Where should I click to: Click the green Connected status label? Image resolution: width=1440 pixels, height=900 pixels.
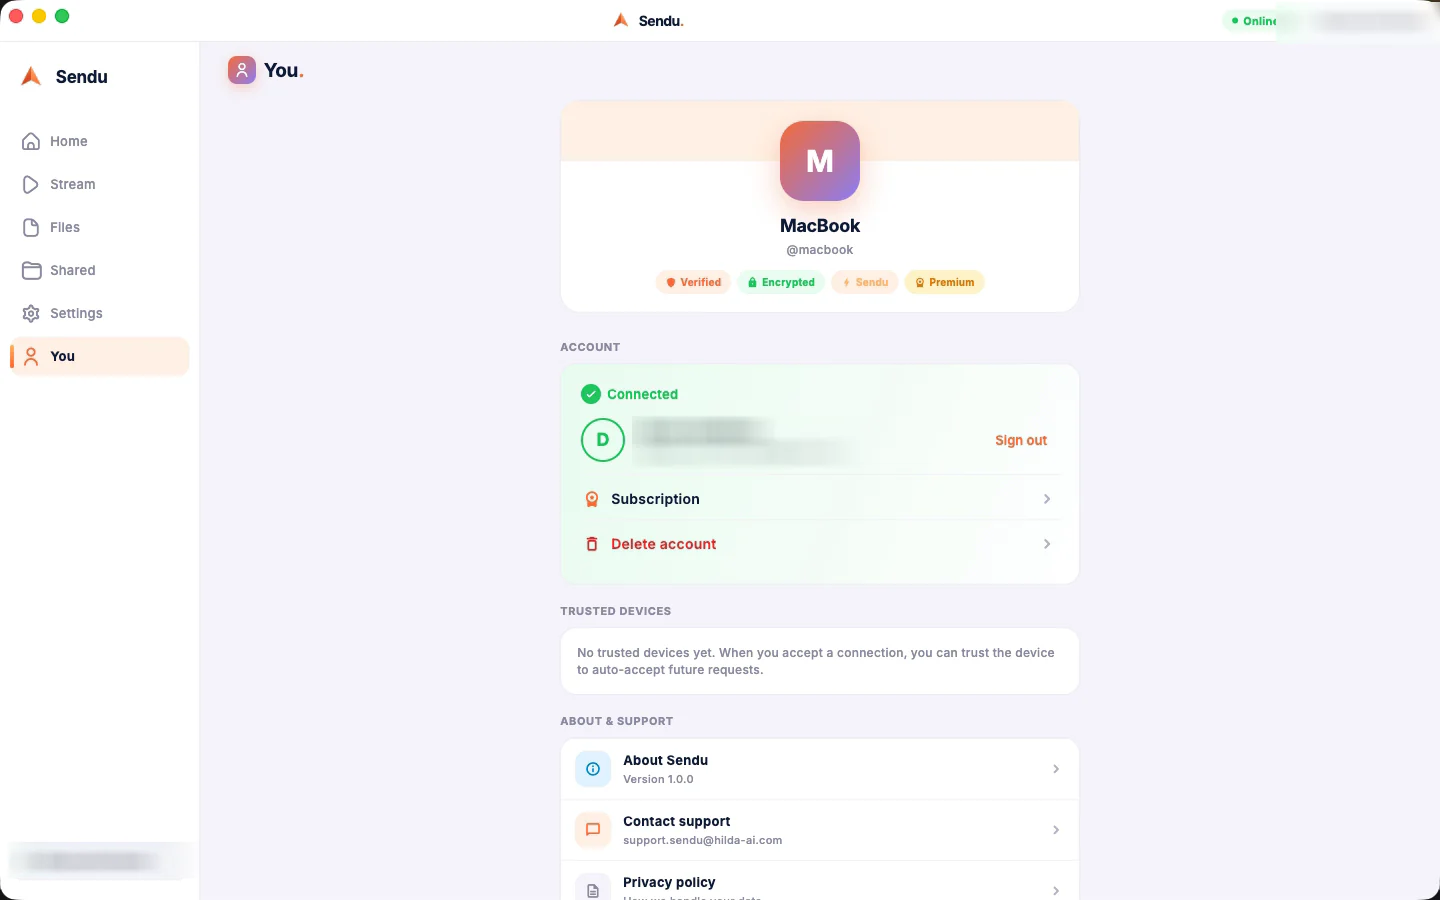coord(642,394)
